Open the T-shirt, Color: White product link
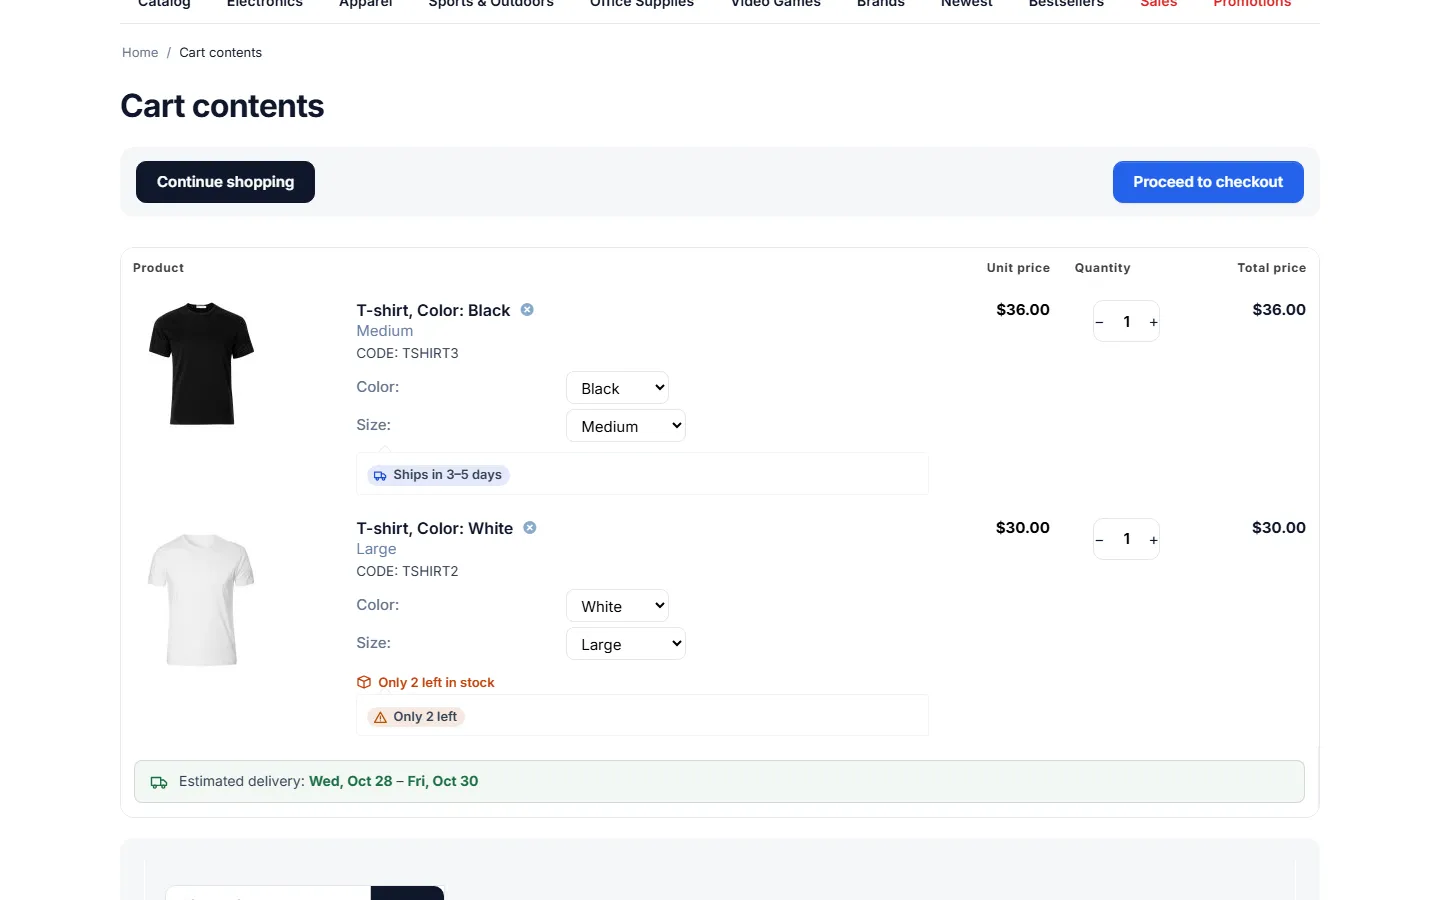 [434, 528]
